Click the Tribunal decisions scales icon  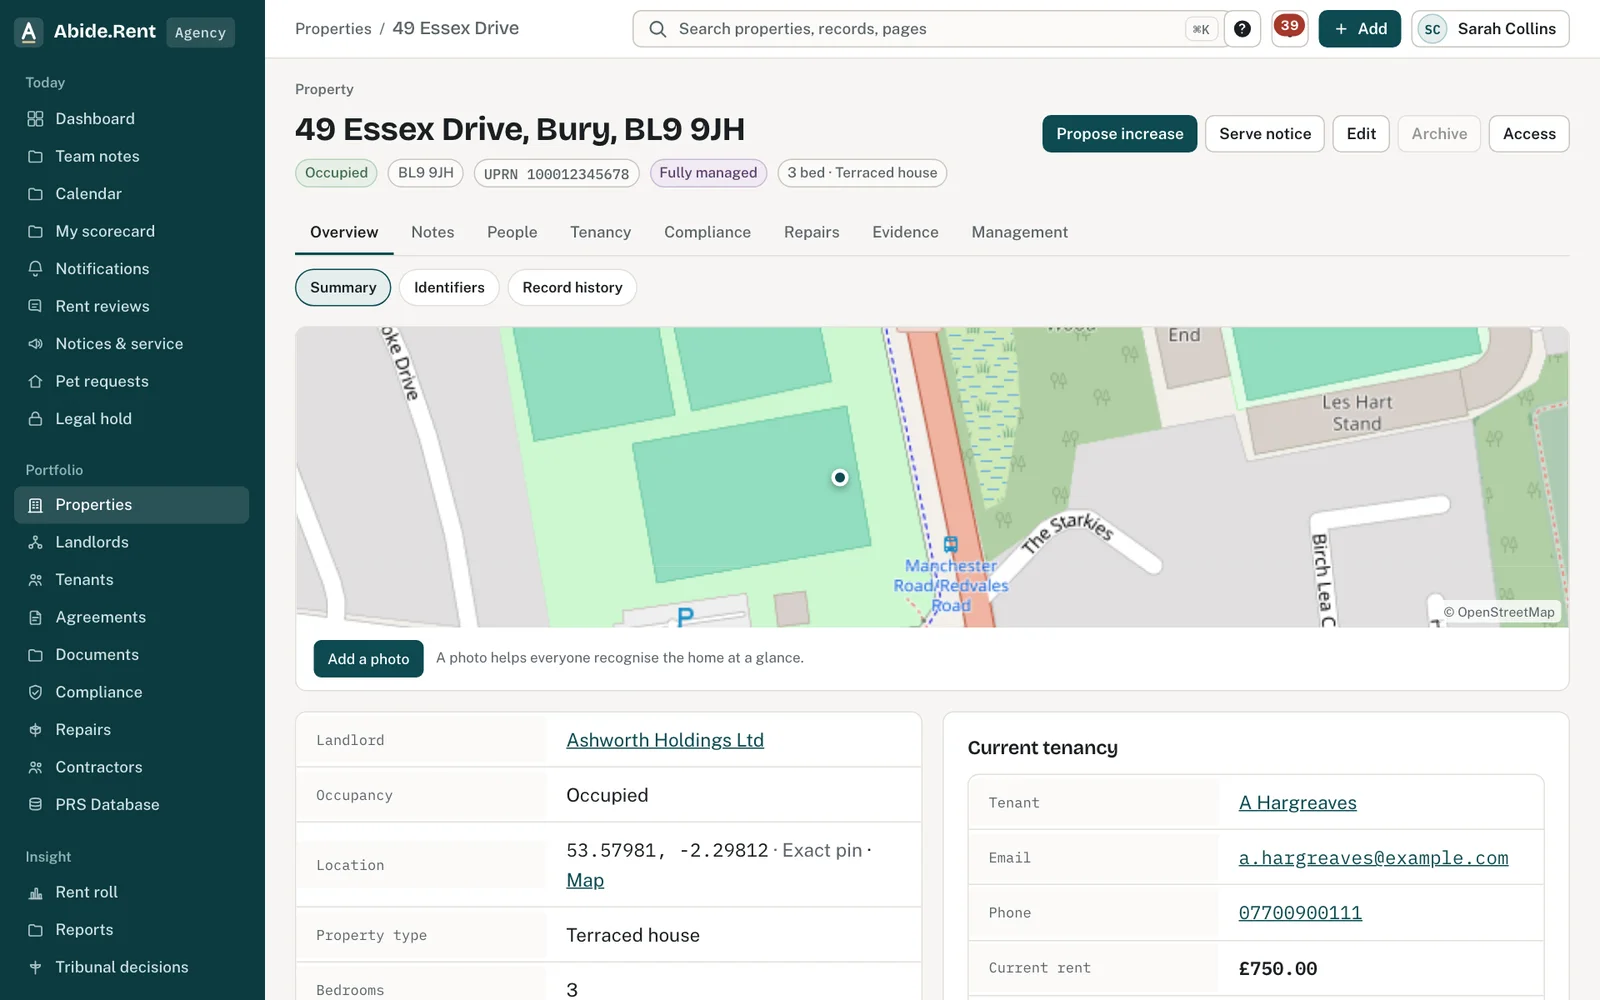(35, 967)
